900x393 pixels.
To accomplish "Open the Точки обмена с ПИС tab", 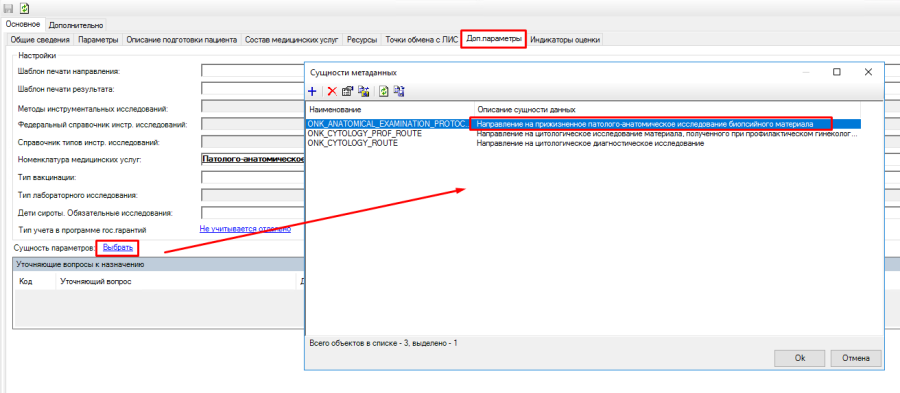I will coord(421,40).
